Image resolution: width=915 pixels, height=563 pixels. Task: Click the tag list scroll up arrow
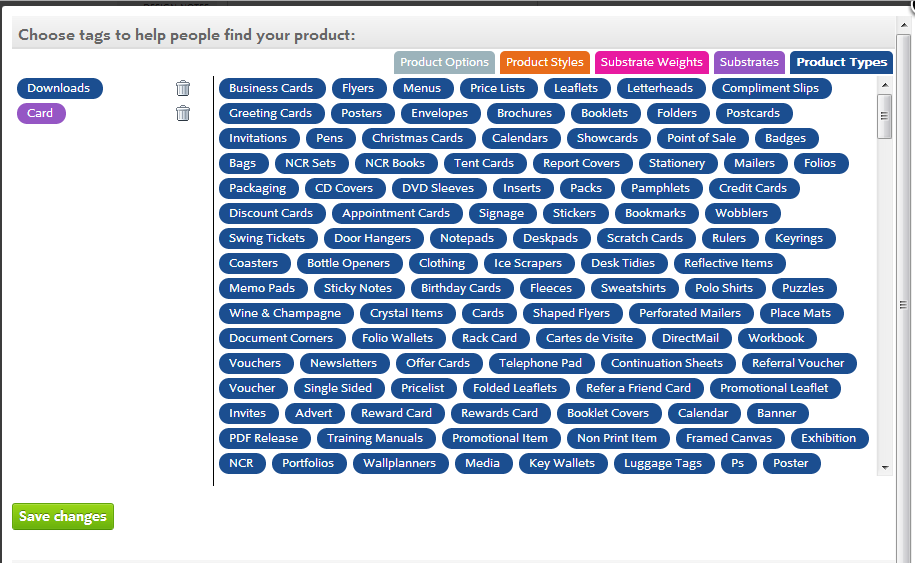pos(885,85)
